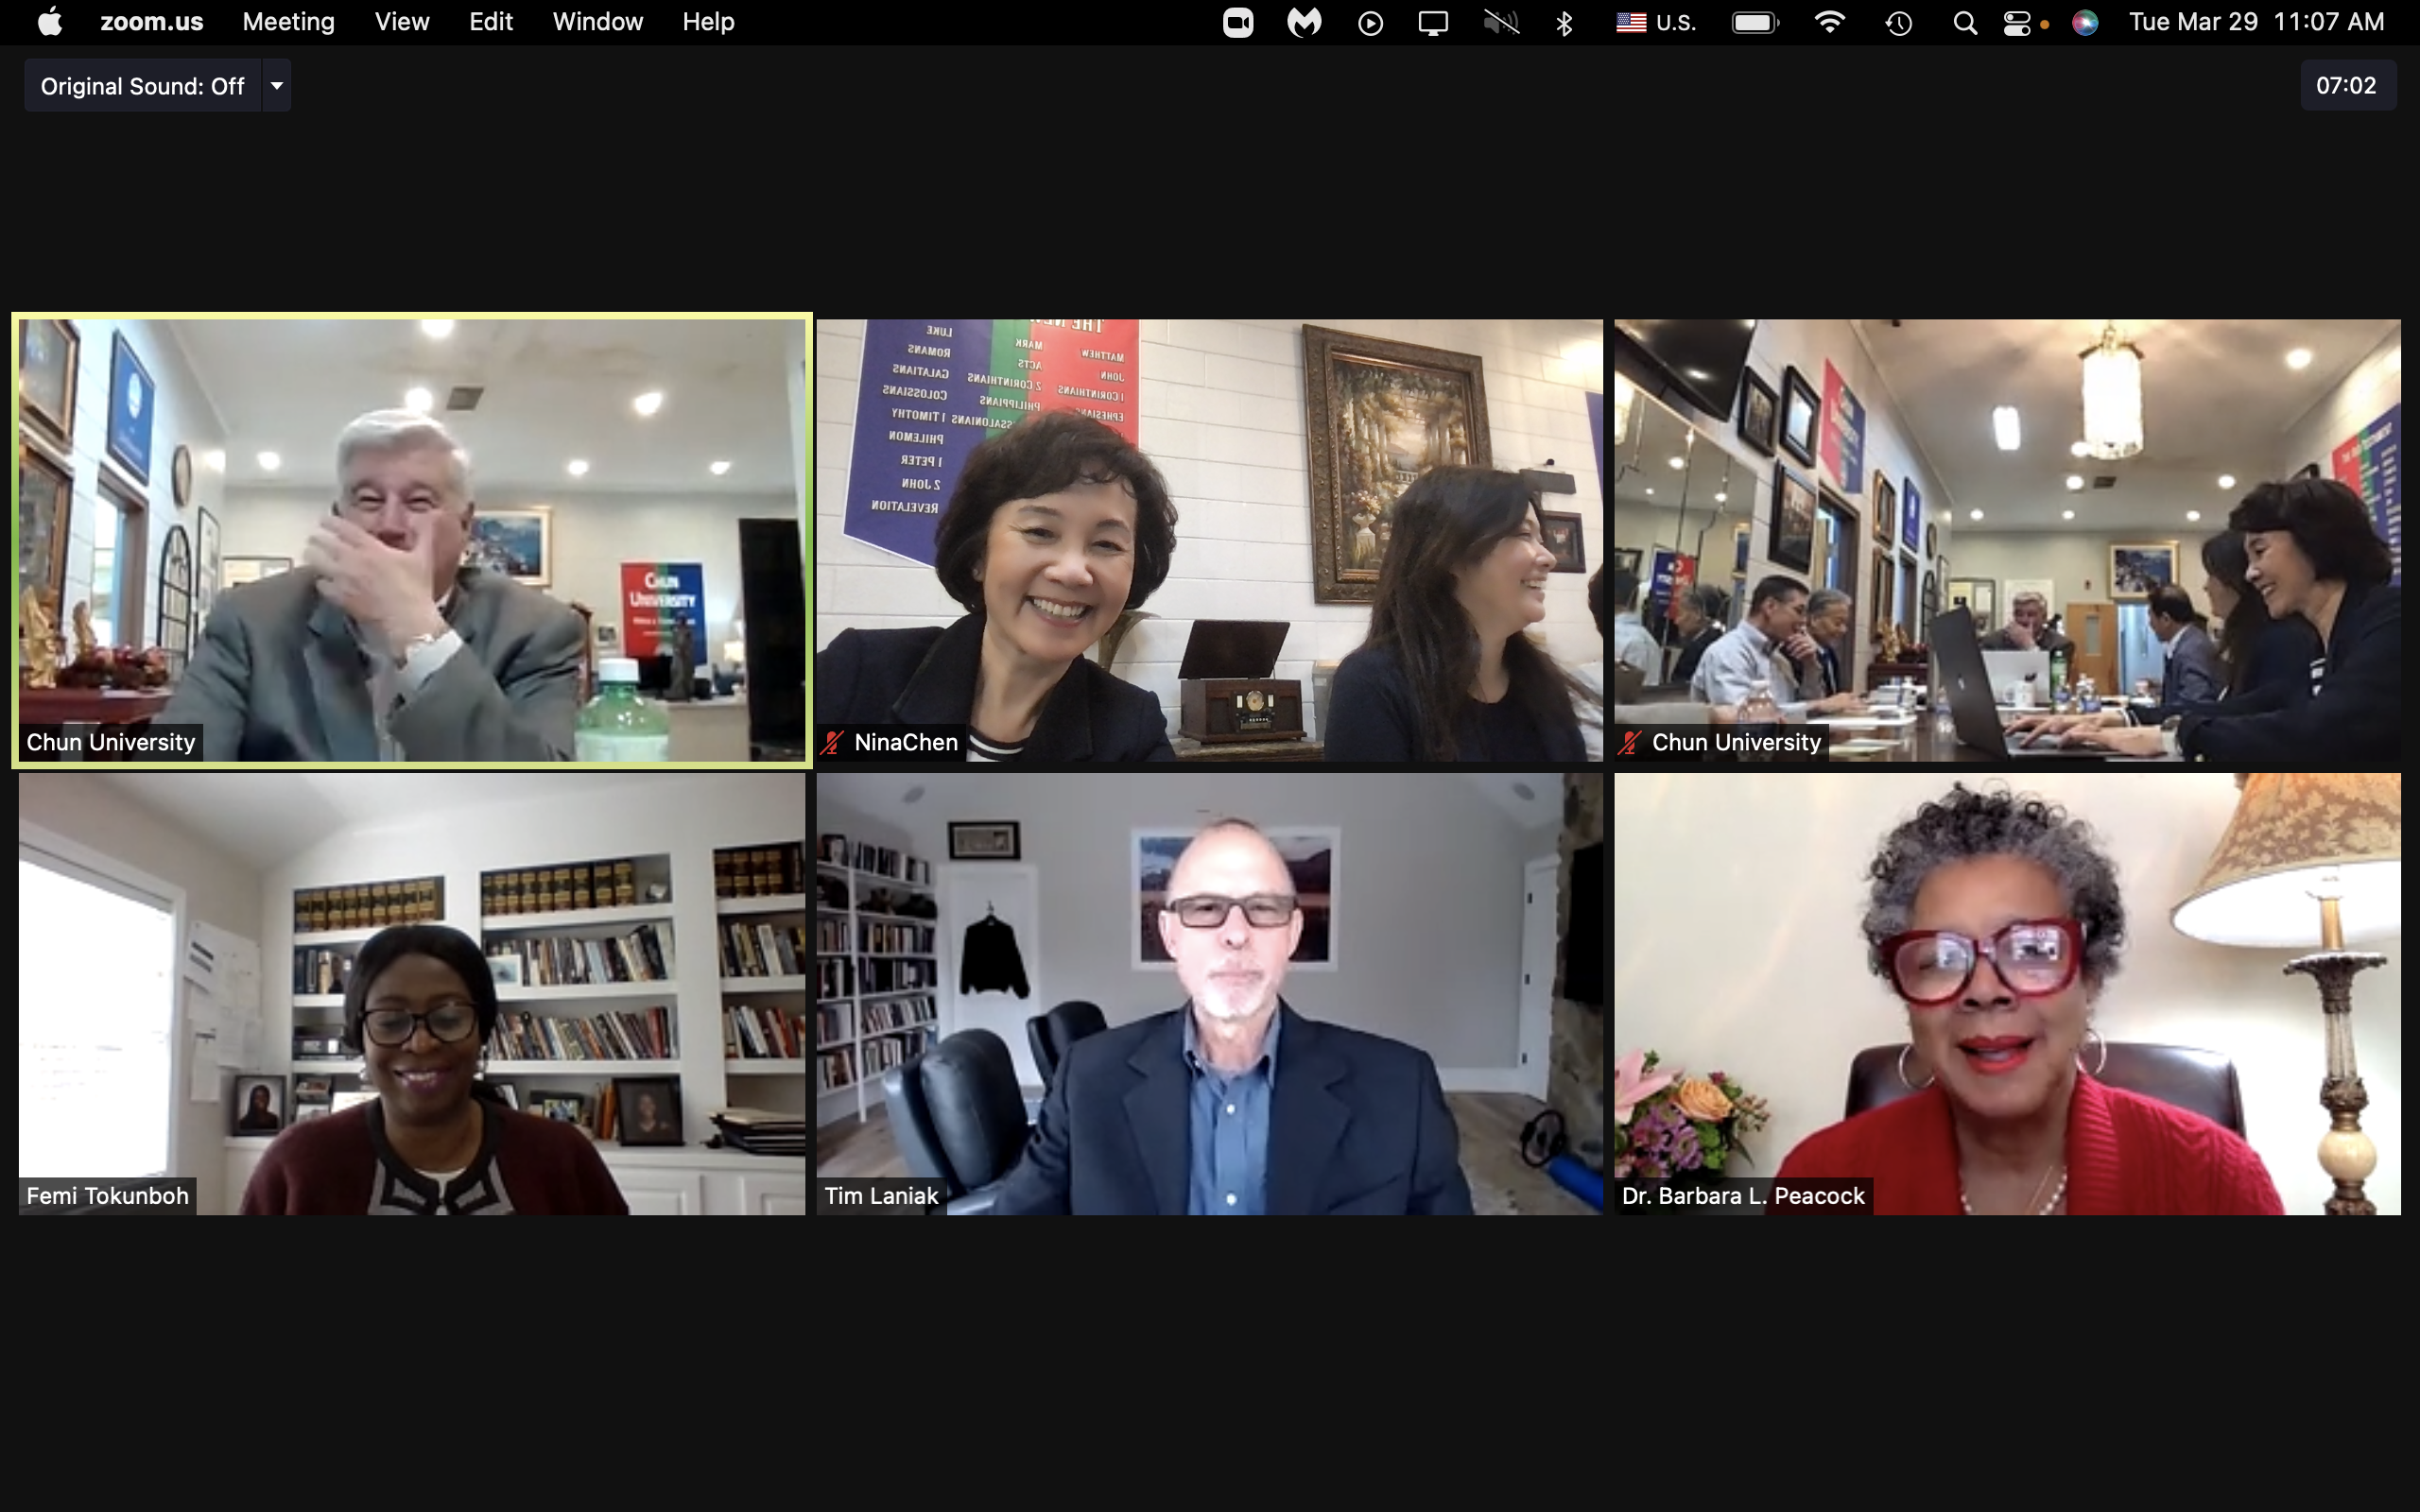Select Dr. Barbara L. Peacock's video tile

pos(2006,993)
